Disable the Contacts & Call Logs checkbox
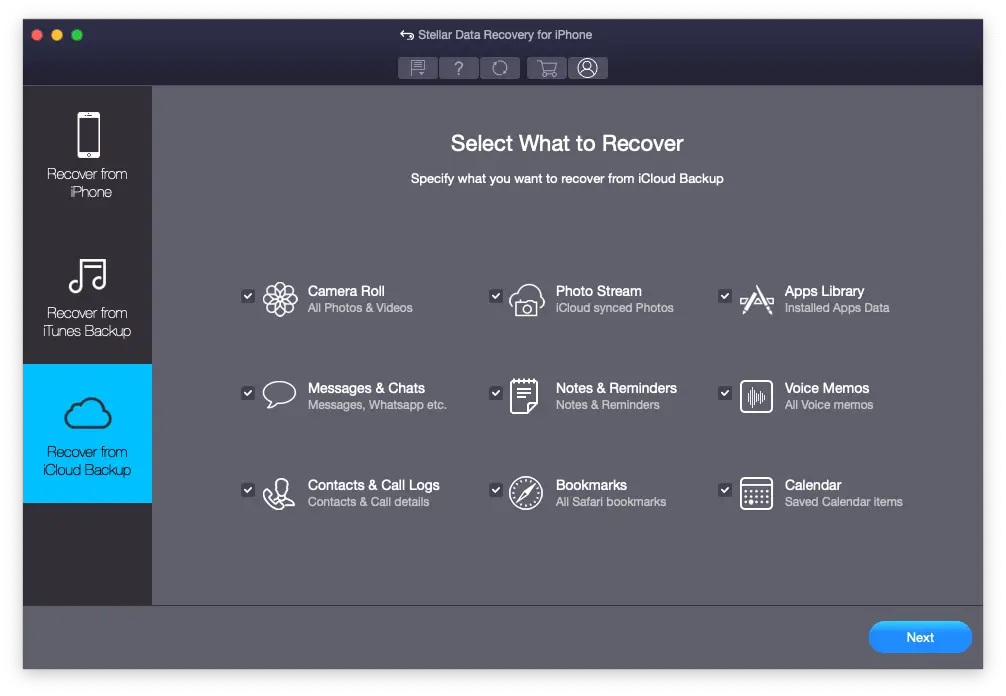 (x=248, y=489)
